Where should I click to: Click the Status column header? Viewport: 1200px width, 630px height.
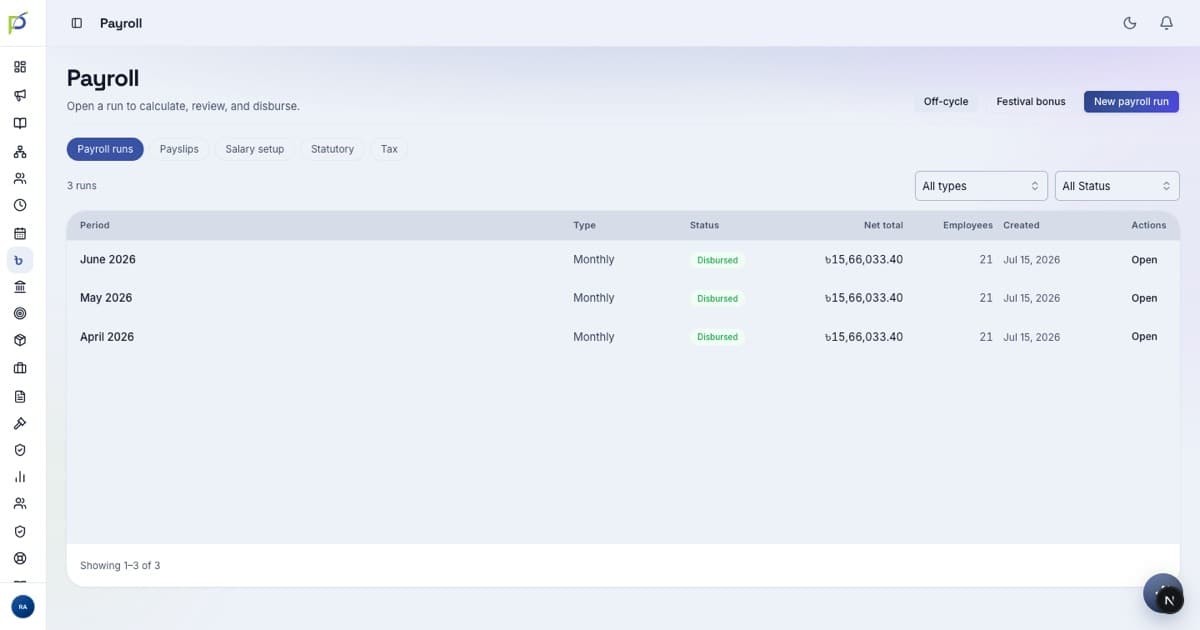coord(704,226)
